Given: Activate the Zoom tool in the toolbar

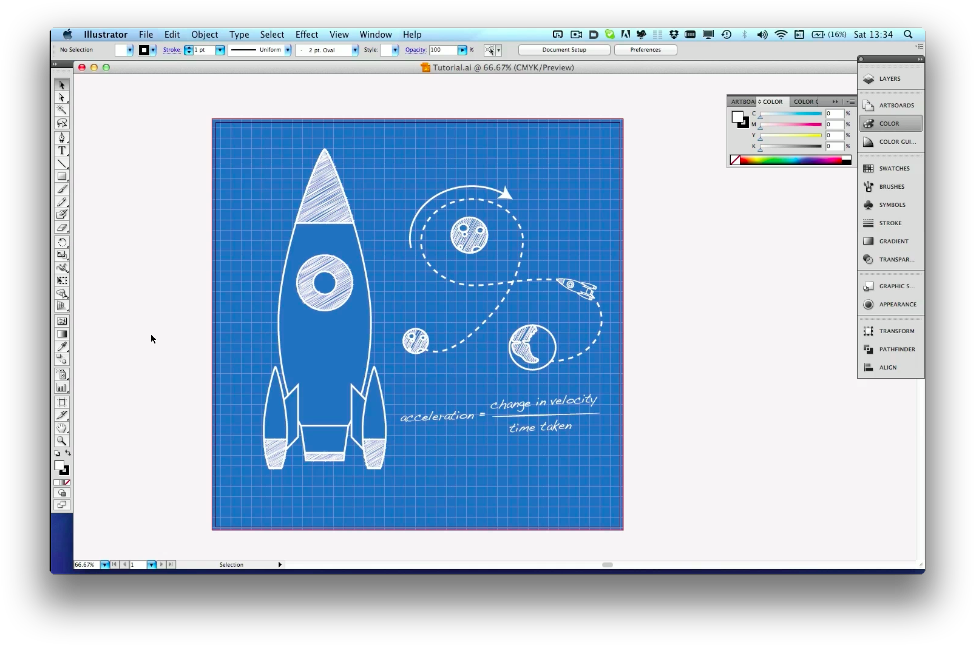Looking at the screenshot, I should 61,438.
